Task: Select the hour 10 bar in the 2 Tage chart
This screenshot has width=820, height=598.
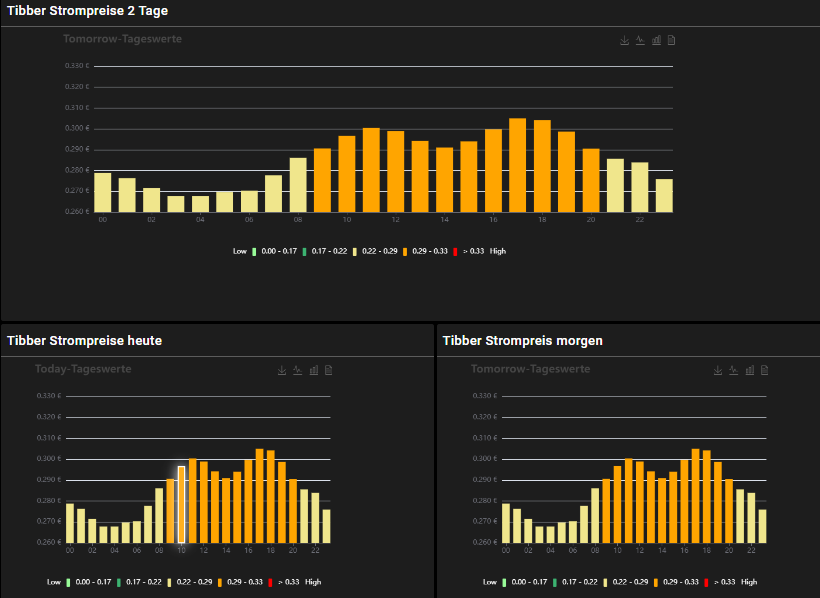Action: (347, 174)
